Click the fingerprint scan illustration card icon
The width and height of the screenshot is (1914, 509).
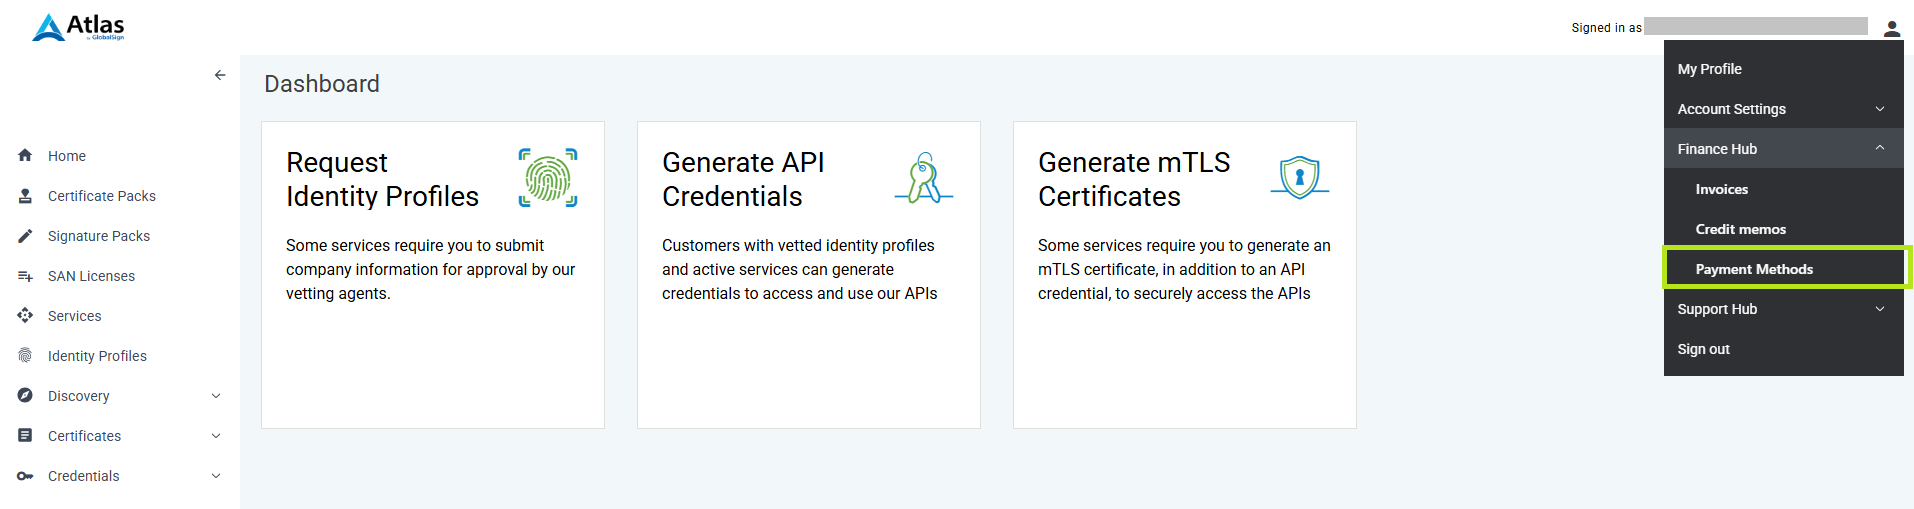pyautogui.click(x=548, y=177)
